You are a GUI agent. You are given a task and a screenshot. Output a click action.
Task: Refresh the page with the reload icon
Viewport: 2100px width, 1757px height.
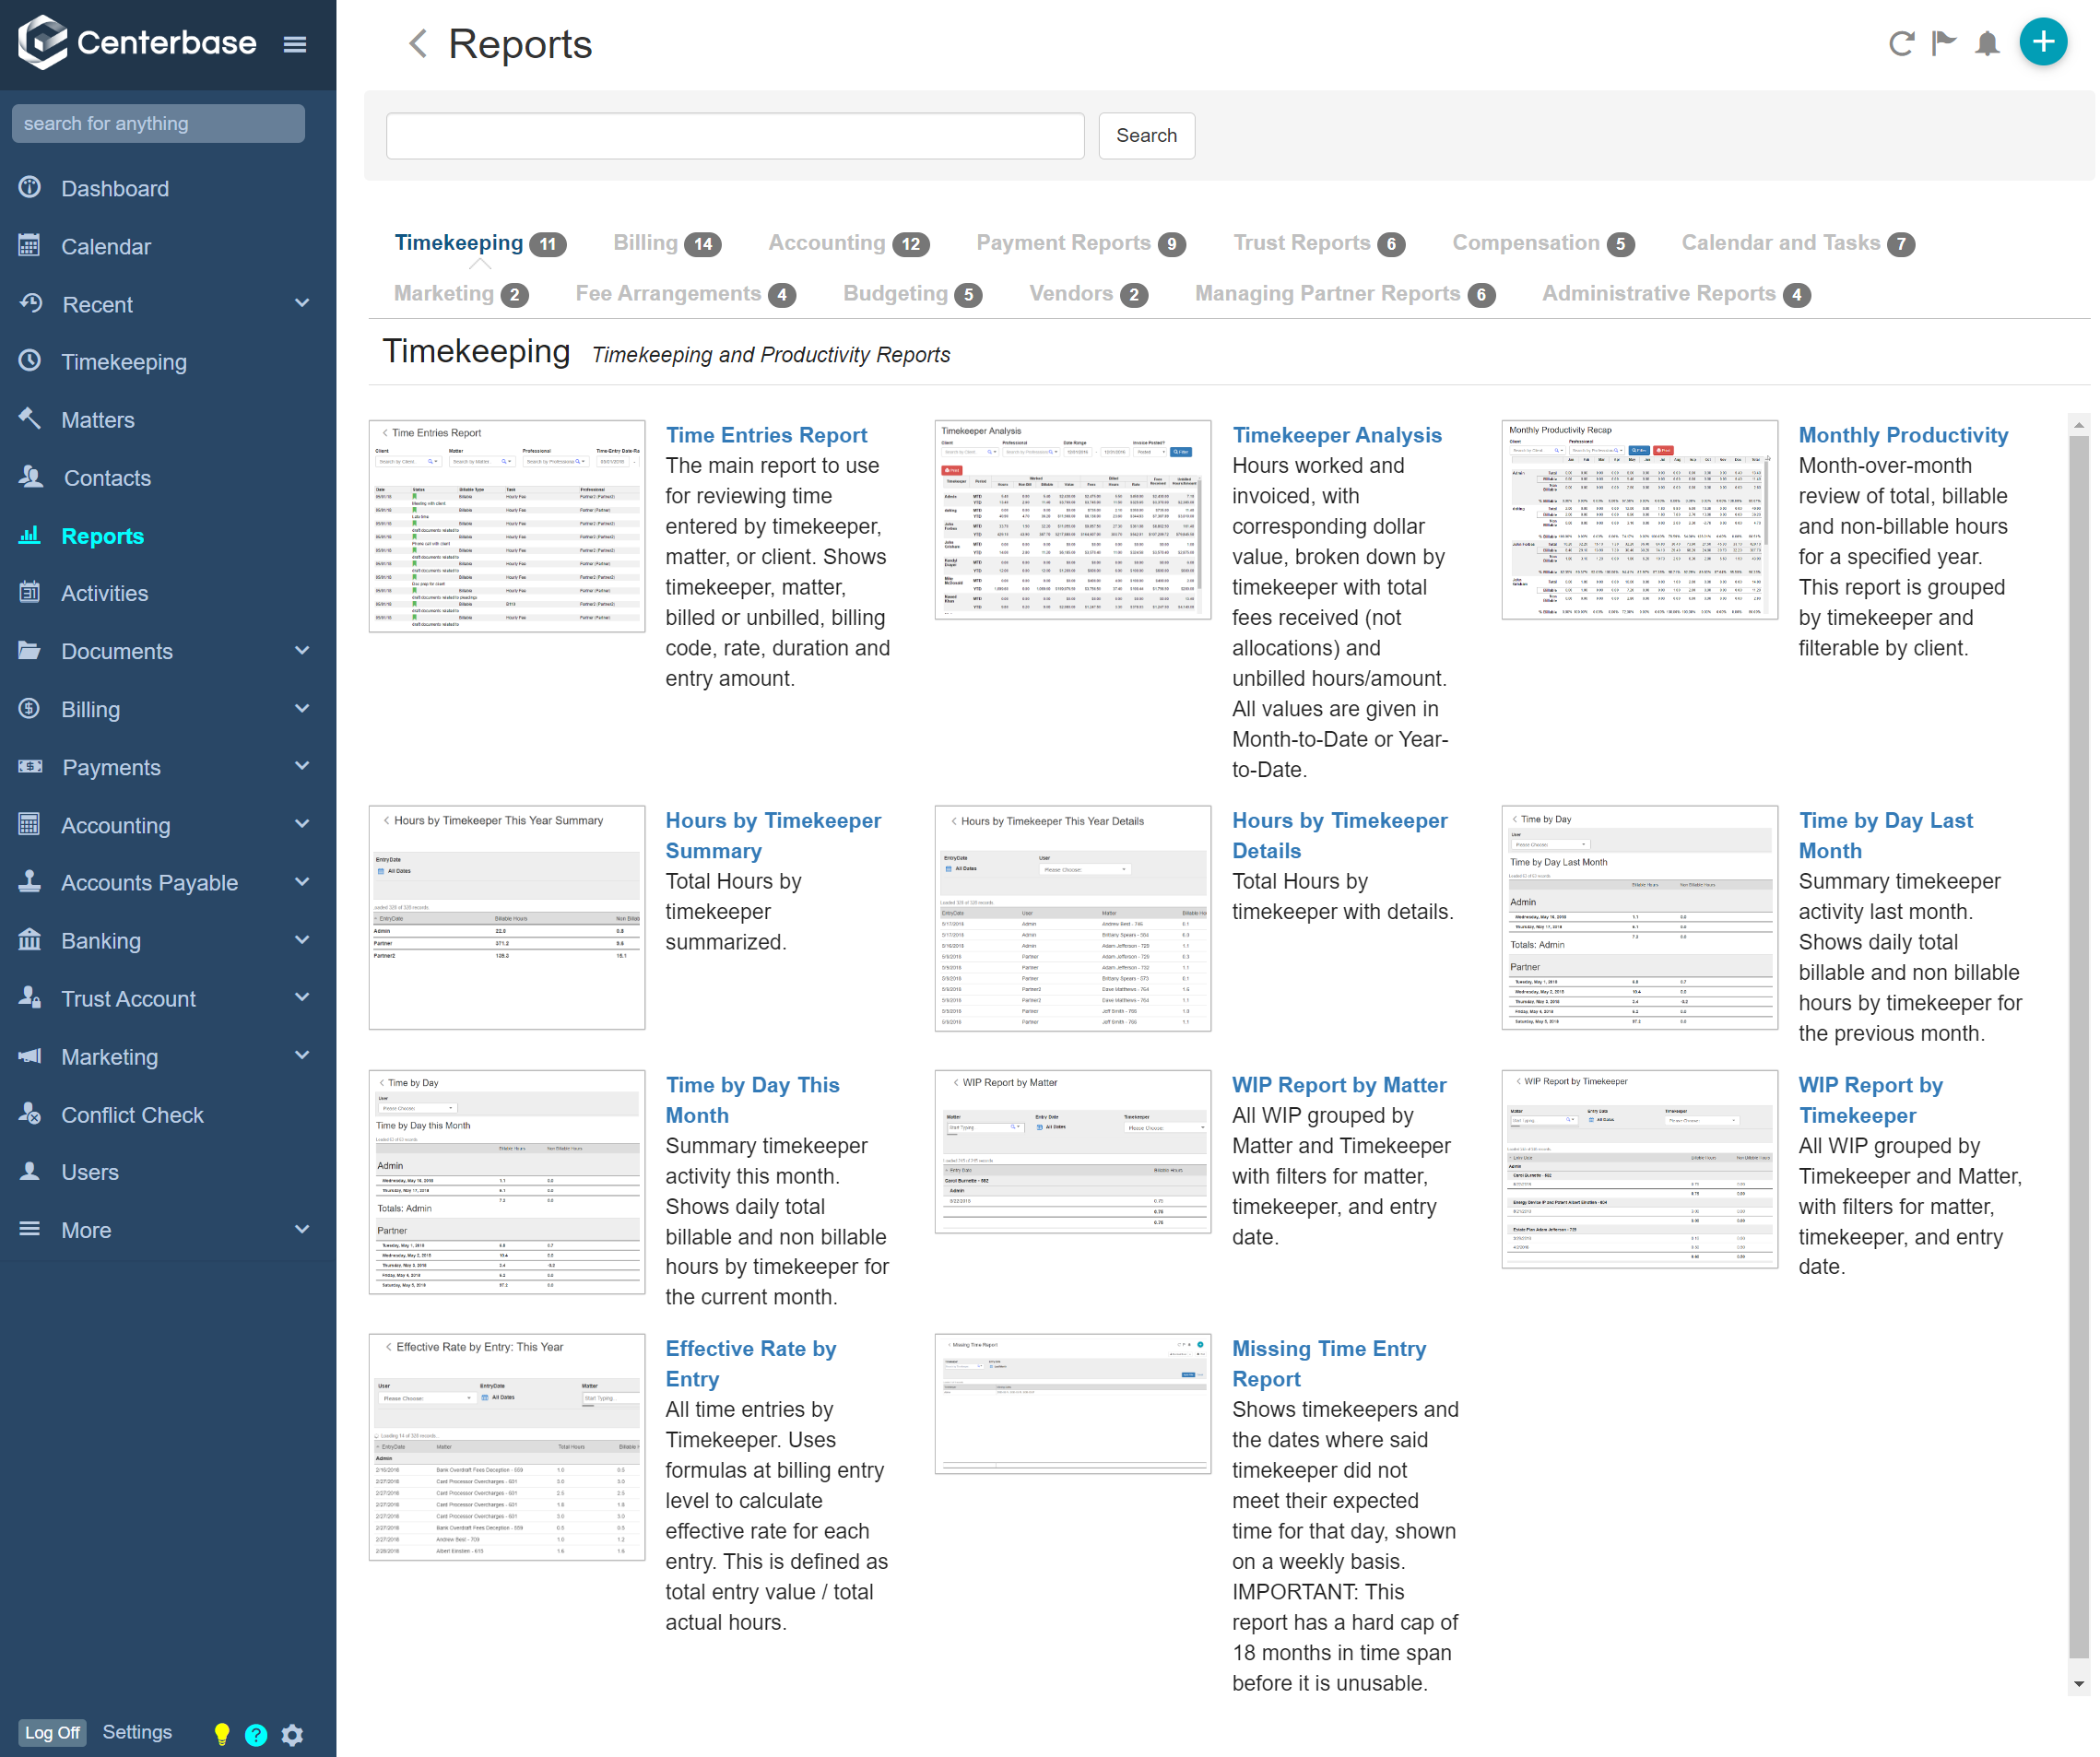[1901, 43]
